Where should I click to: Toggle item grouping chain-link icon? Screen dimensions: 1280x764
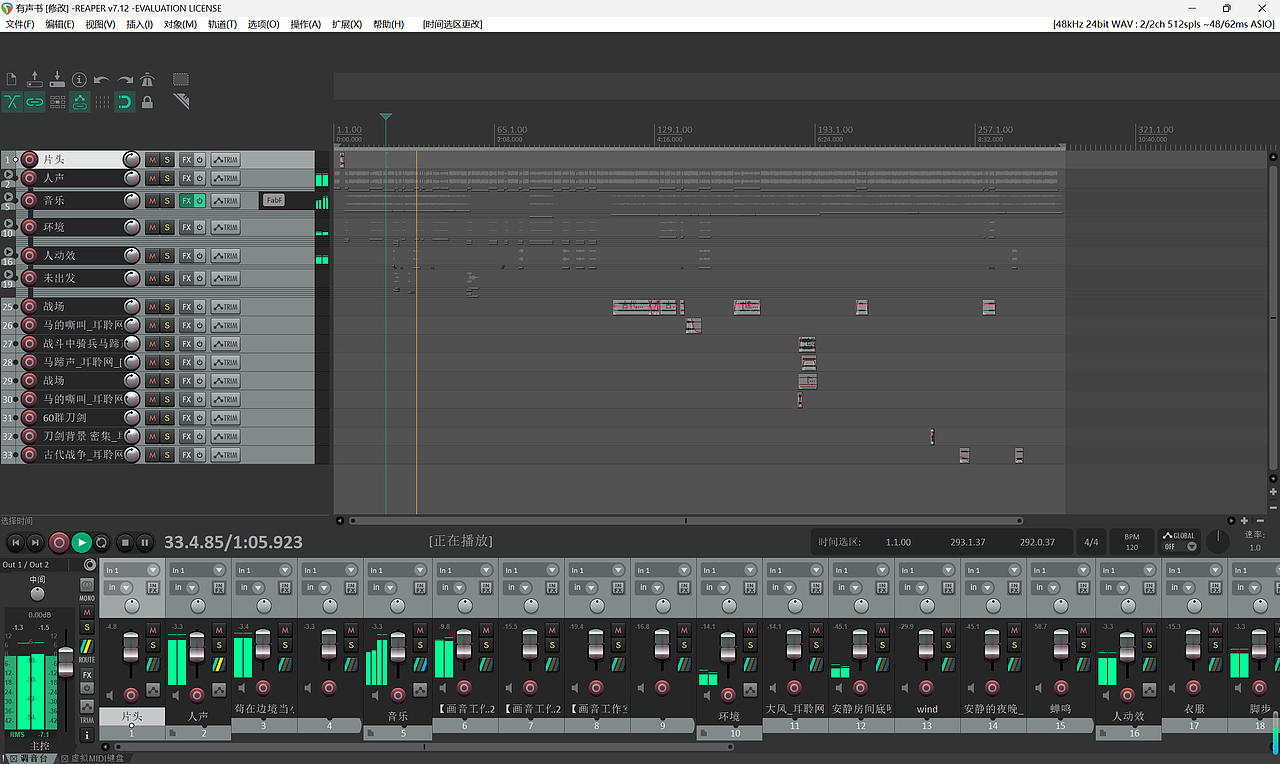[x=35, y=102]
